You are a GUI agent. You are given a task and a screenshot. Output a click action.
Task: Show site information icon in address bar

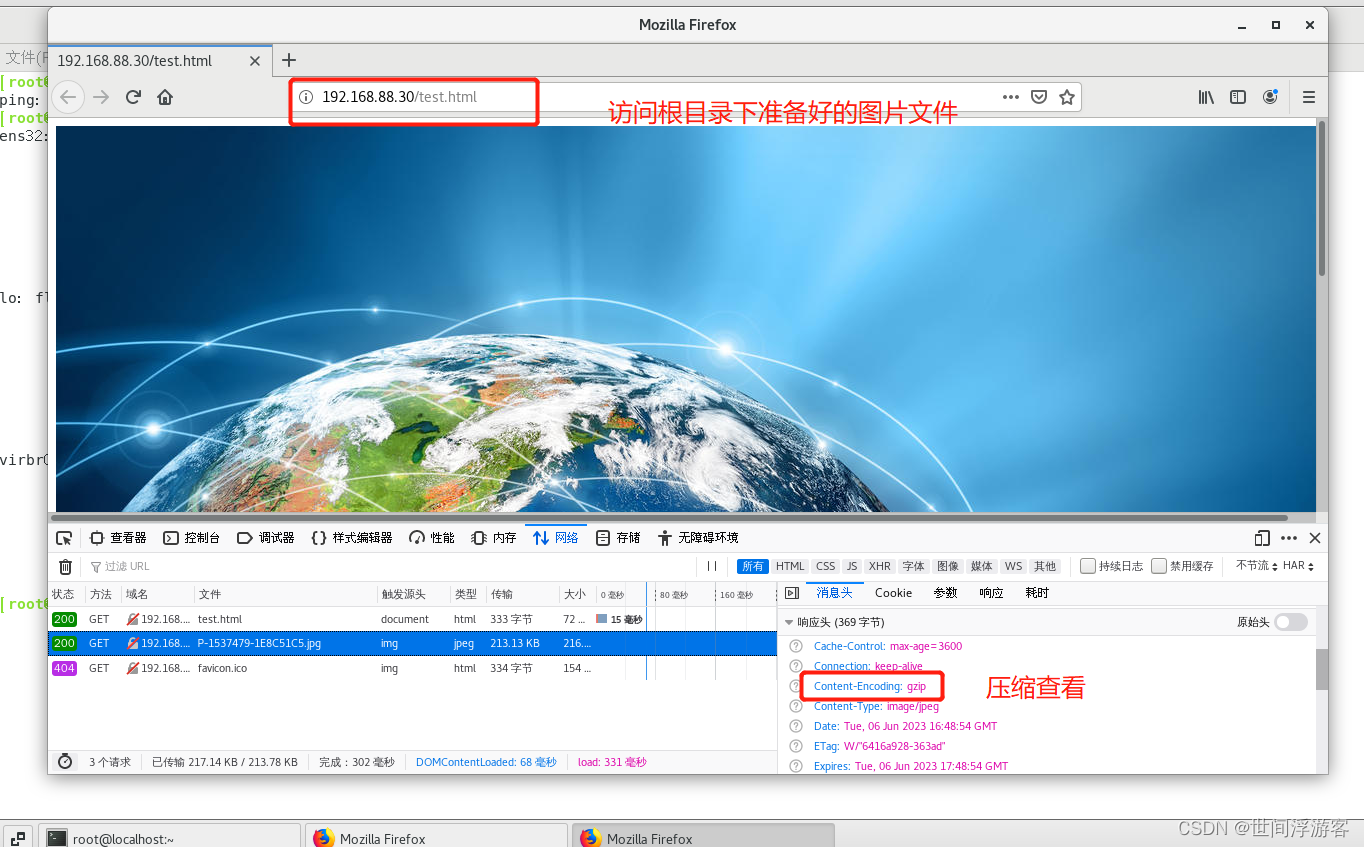(x=306, y=97)
